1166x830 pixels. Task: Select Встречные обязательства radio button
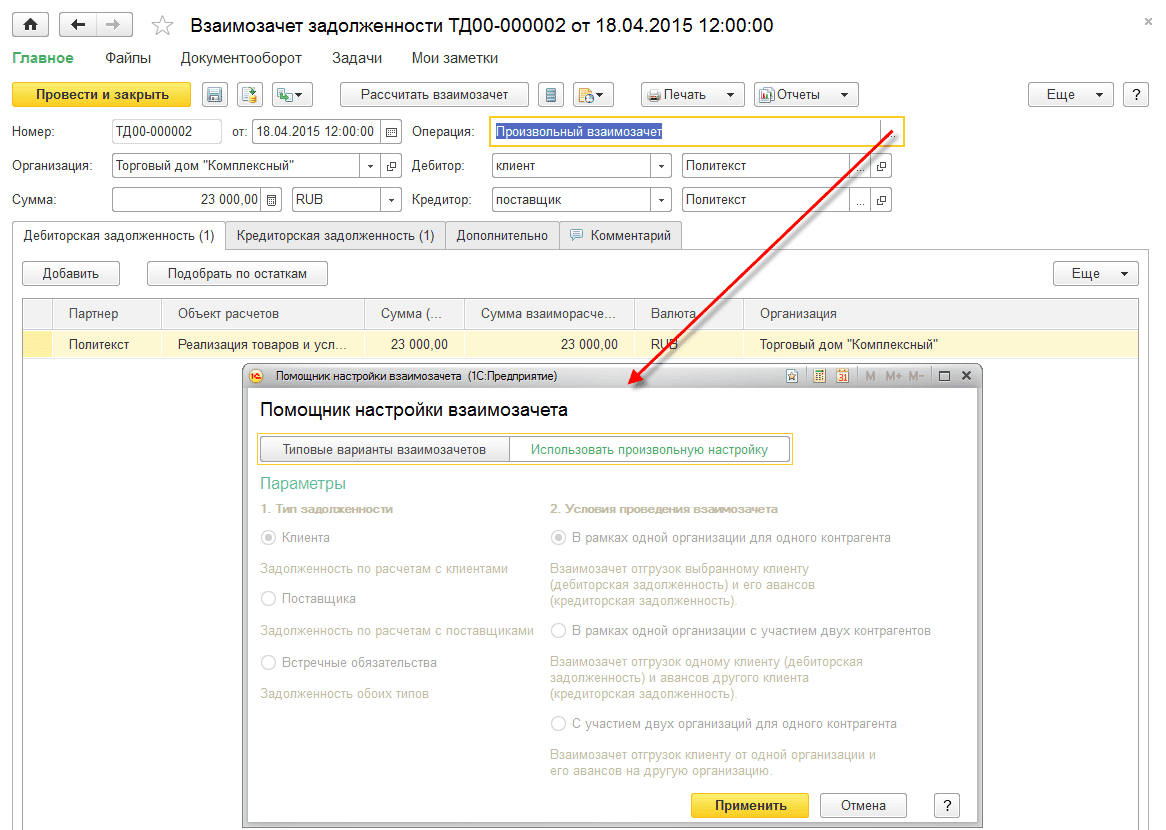click(268, 662)
